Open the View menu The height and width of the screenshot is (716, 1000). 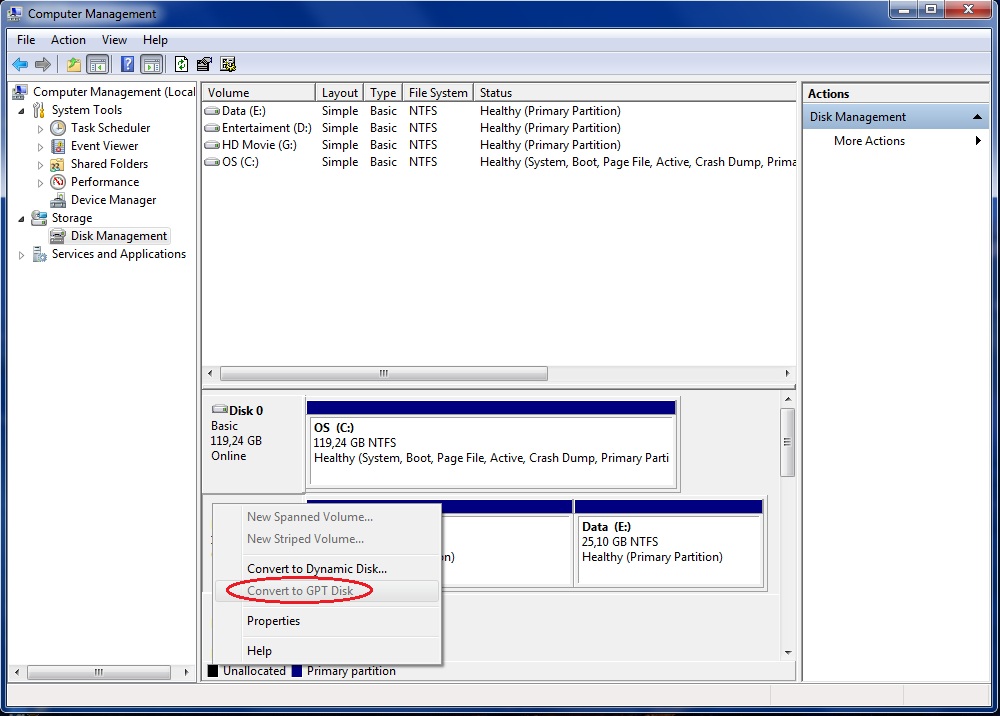(114, 40)
